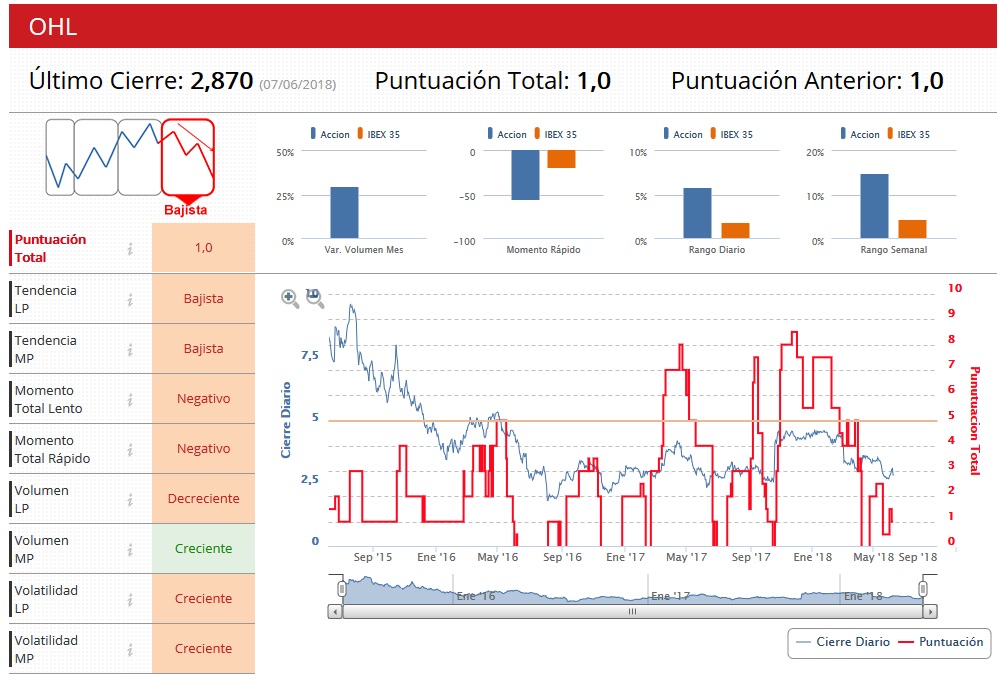The width and height of the screenshot is (1004, 674).
Task: Open info icon for Momento Total Rápido
Action: pos(130,449)
